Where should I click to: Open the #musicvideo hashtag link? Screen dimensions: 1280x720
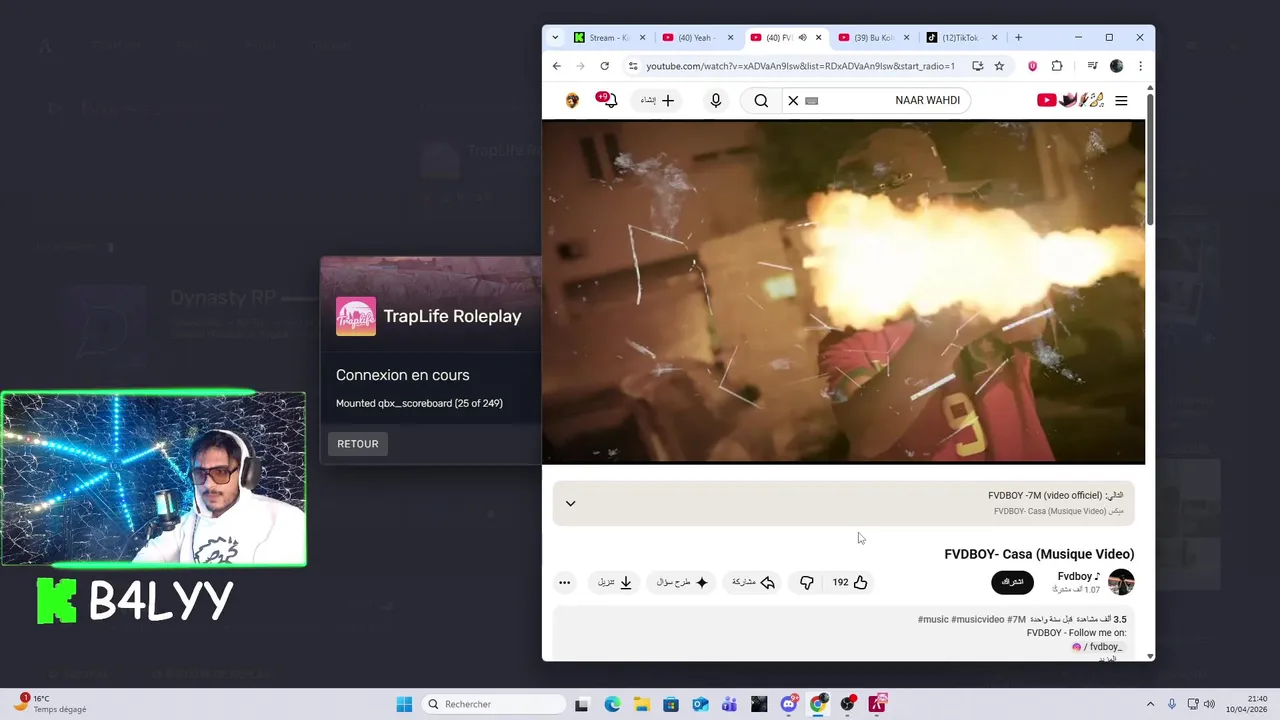click(x=978, y=620)
